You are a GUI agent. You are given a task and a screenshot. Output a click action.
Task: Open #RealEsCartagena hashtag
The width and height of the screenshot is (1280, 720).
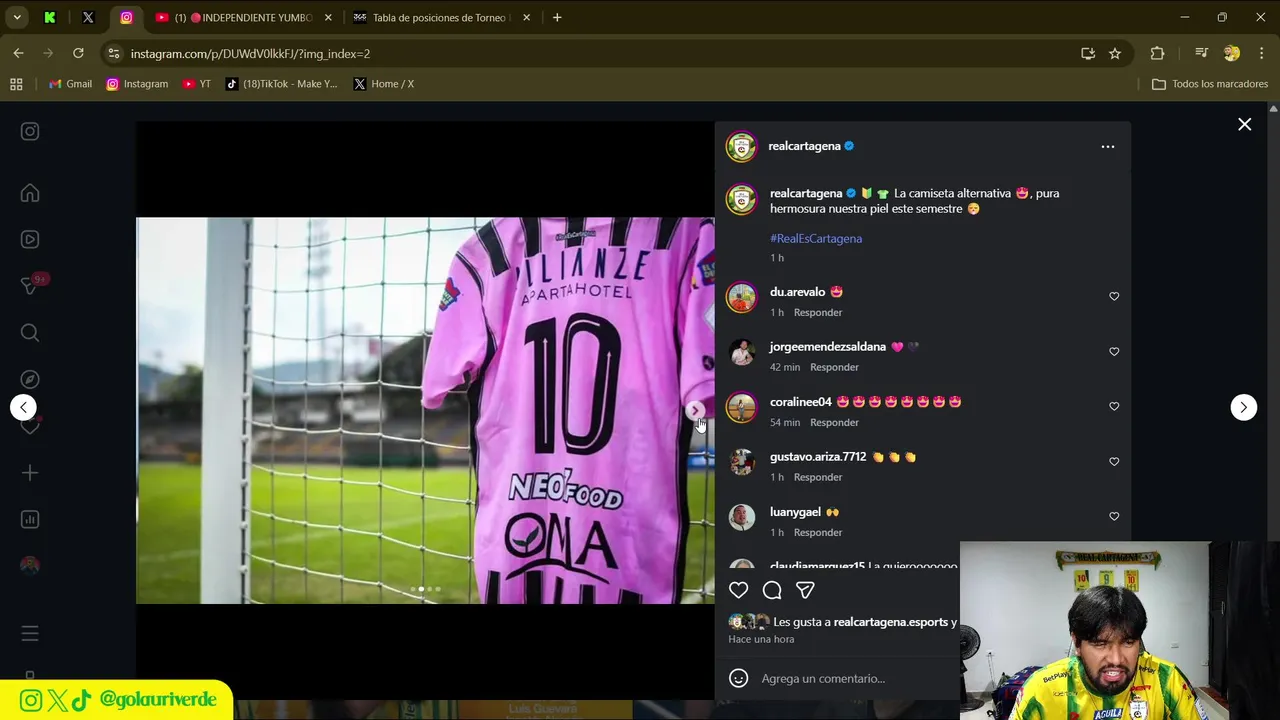(816, 239)
